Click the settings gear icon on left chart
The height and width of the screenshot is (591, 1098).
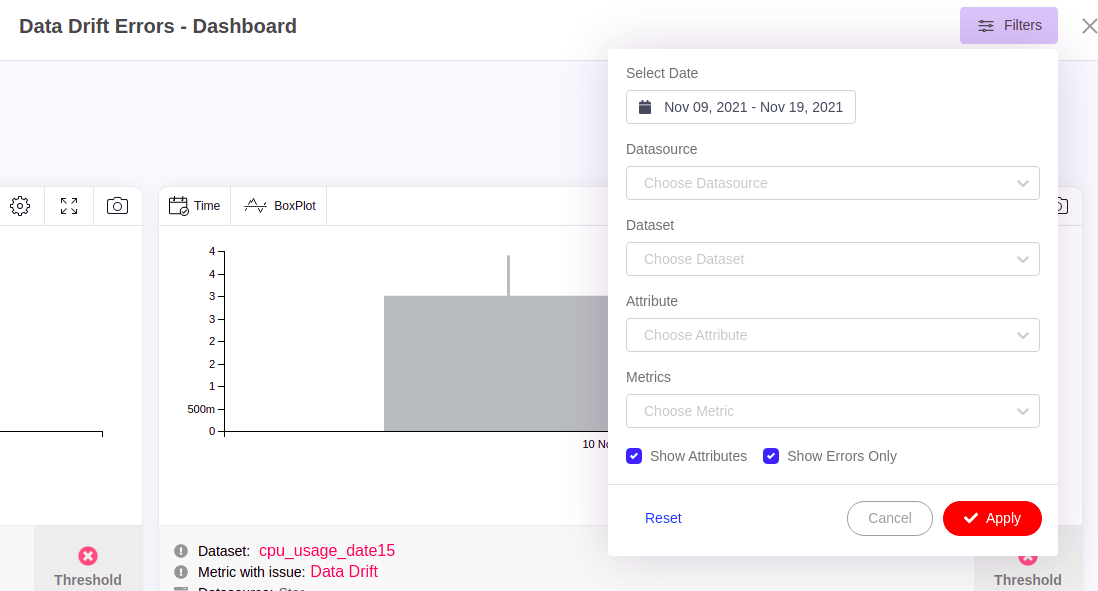click(x=20, y=206)
